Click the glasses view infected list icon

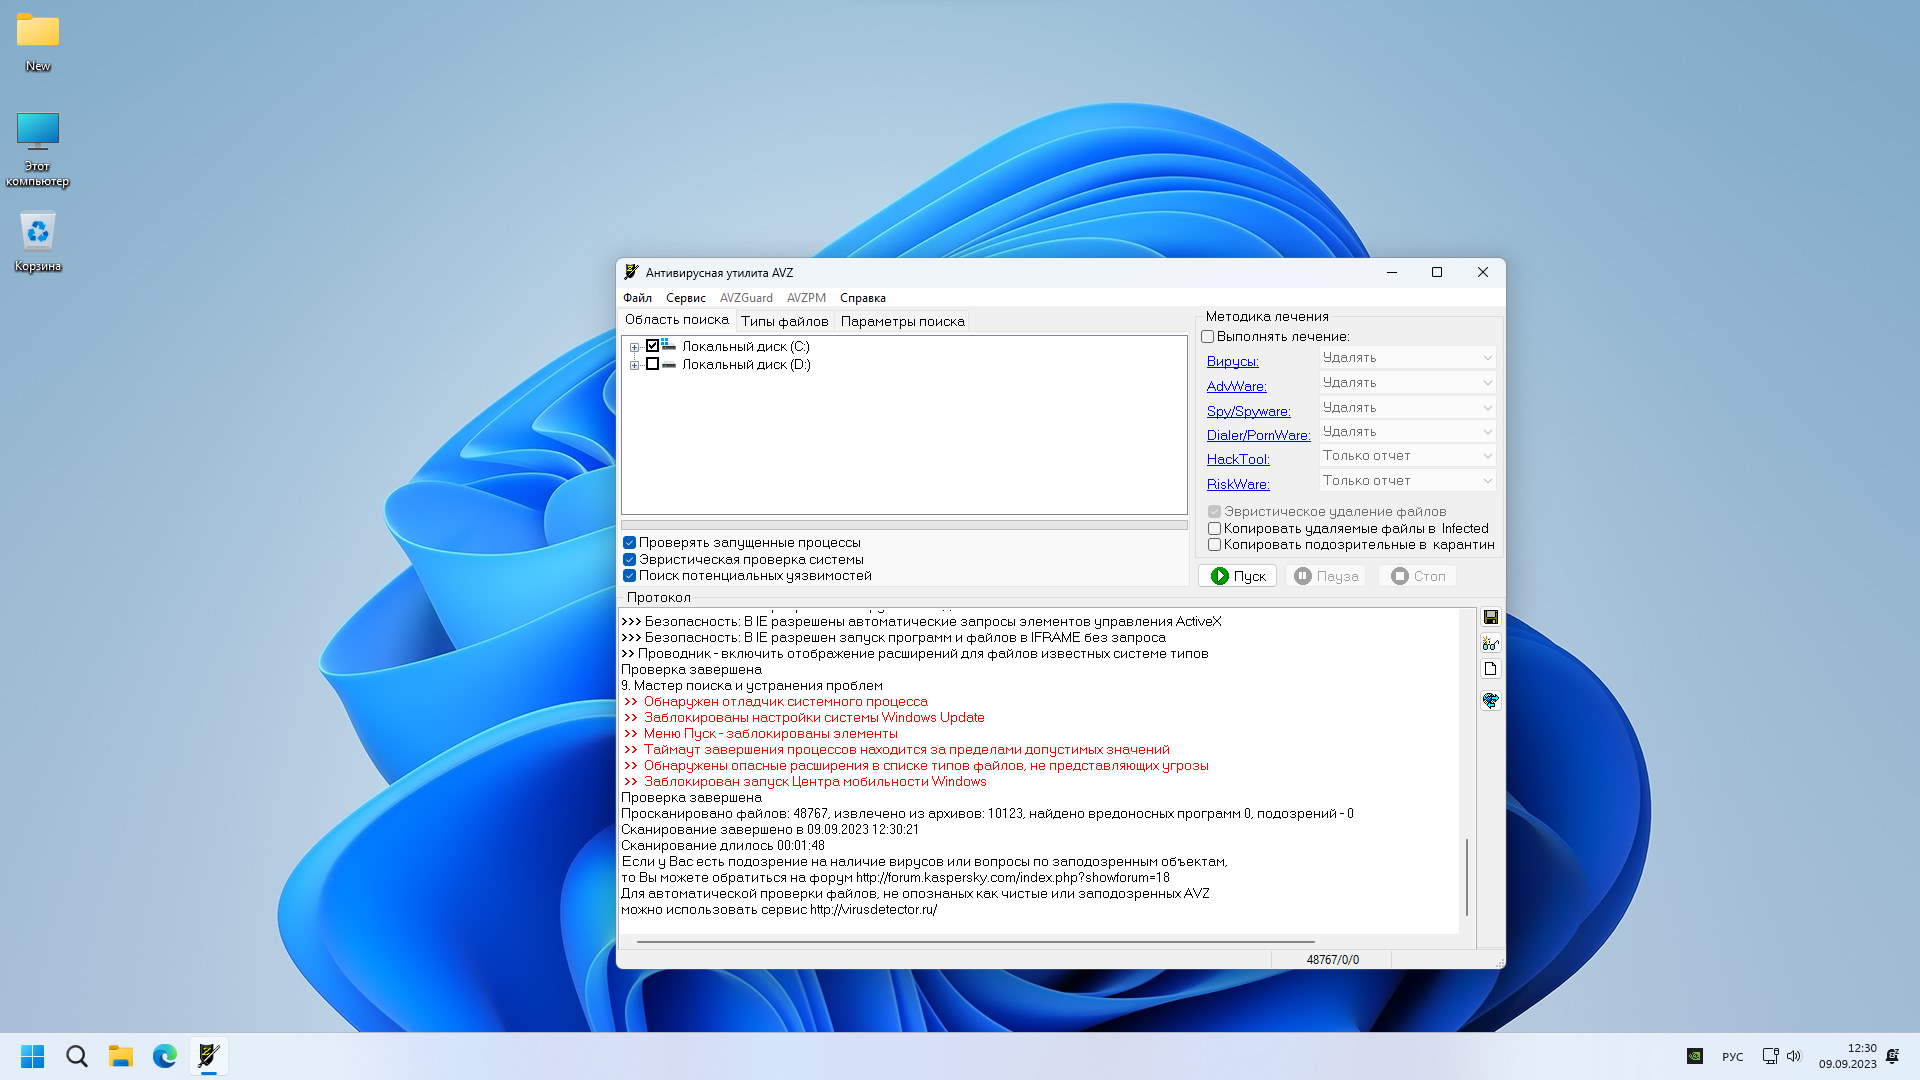point(1490,643)
